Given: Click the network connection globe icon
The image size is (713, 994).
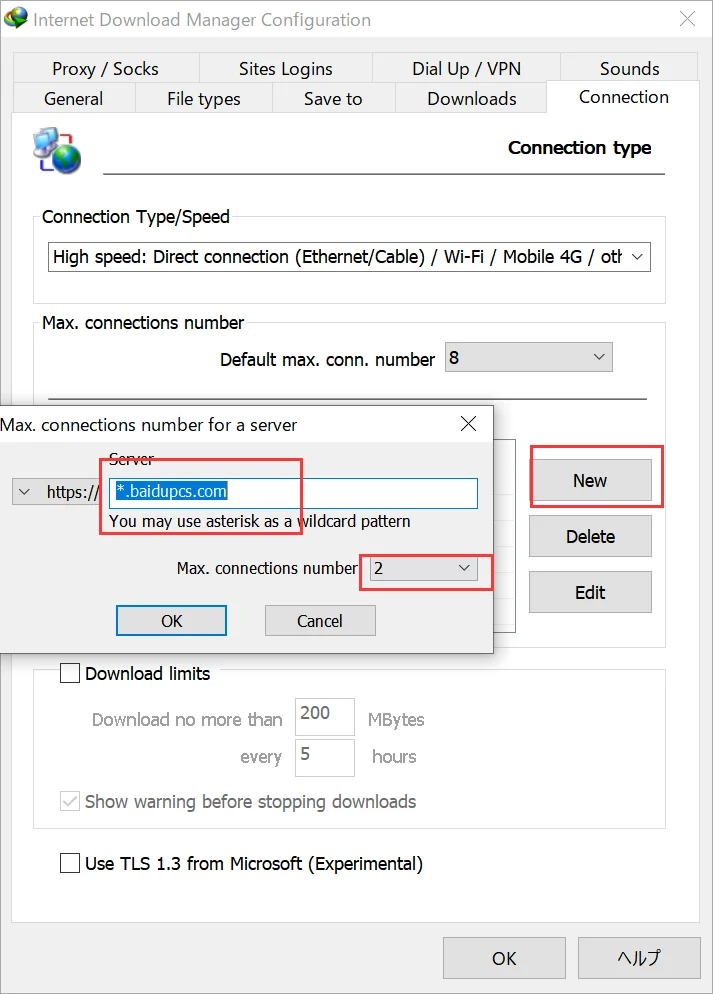Looking at the screenshot, I should (57, 151).
